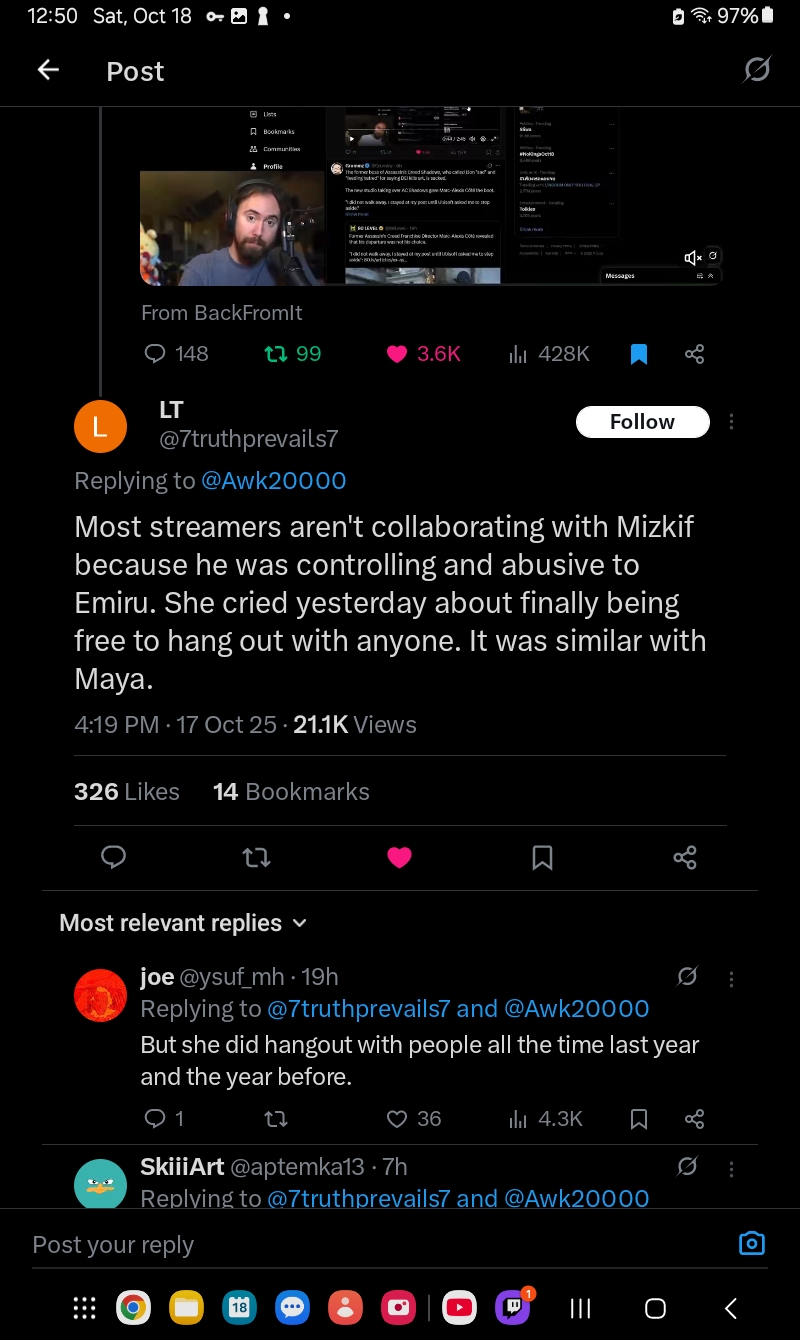This screenshot has height=1340, width=800.
Task: Open more options on joe's reply
Action: (732, 978)
